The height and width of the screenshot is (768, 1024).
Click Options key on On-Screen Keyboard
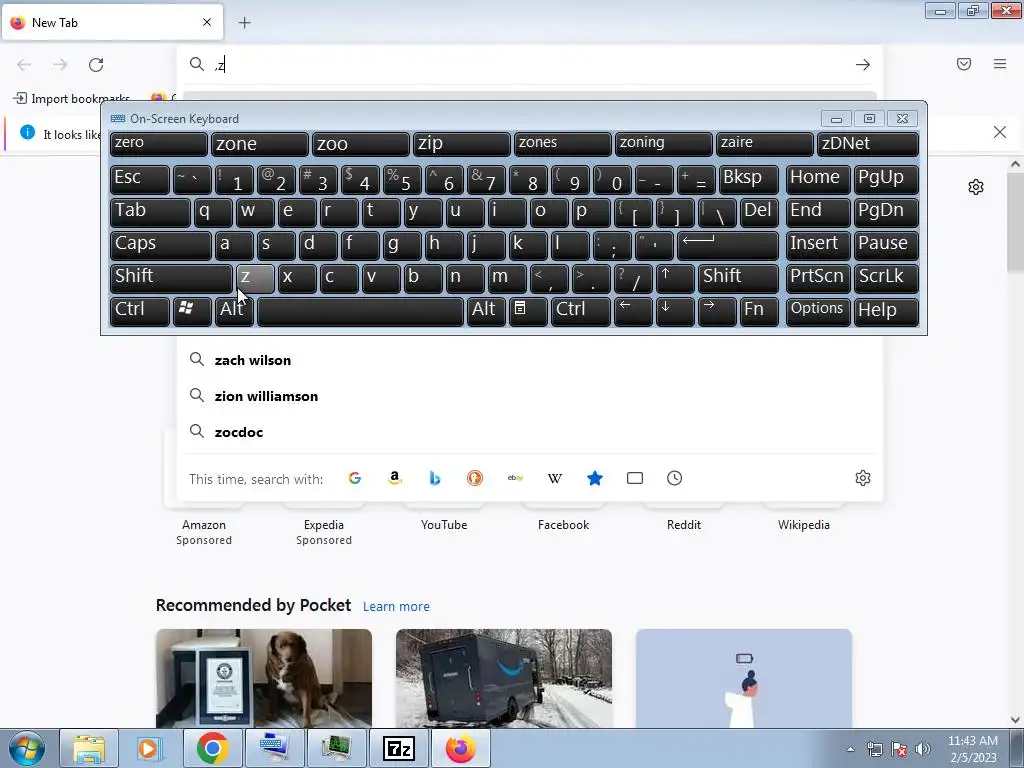tap(818, 310)
